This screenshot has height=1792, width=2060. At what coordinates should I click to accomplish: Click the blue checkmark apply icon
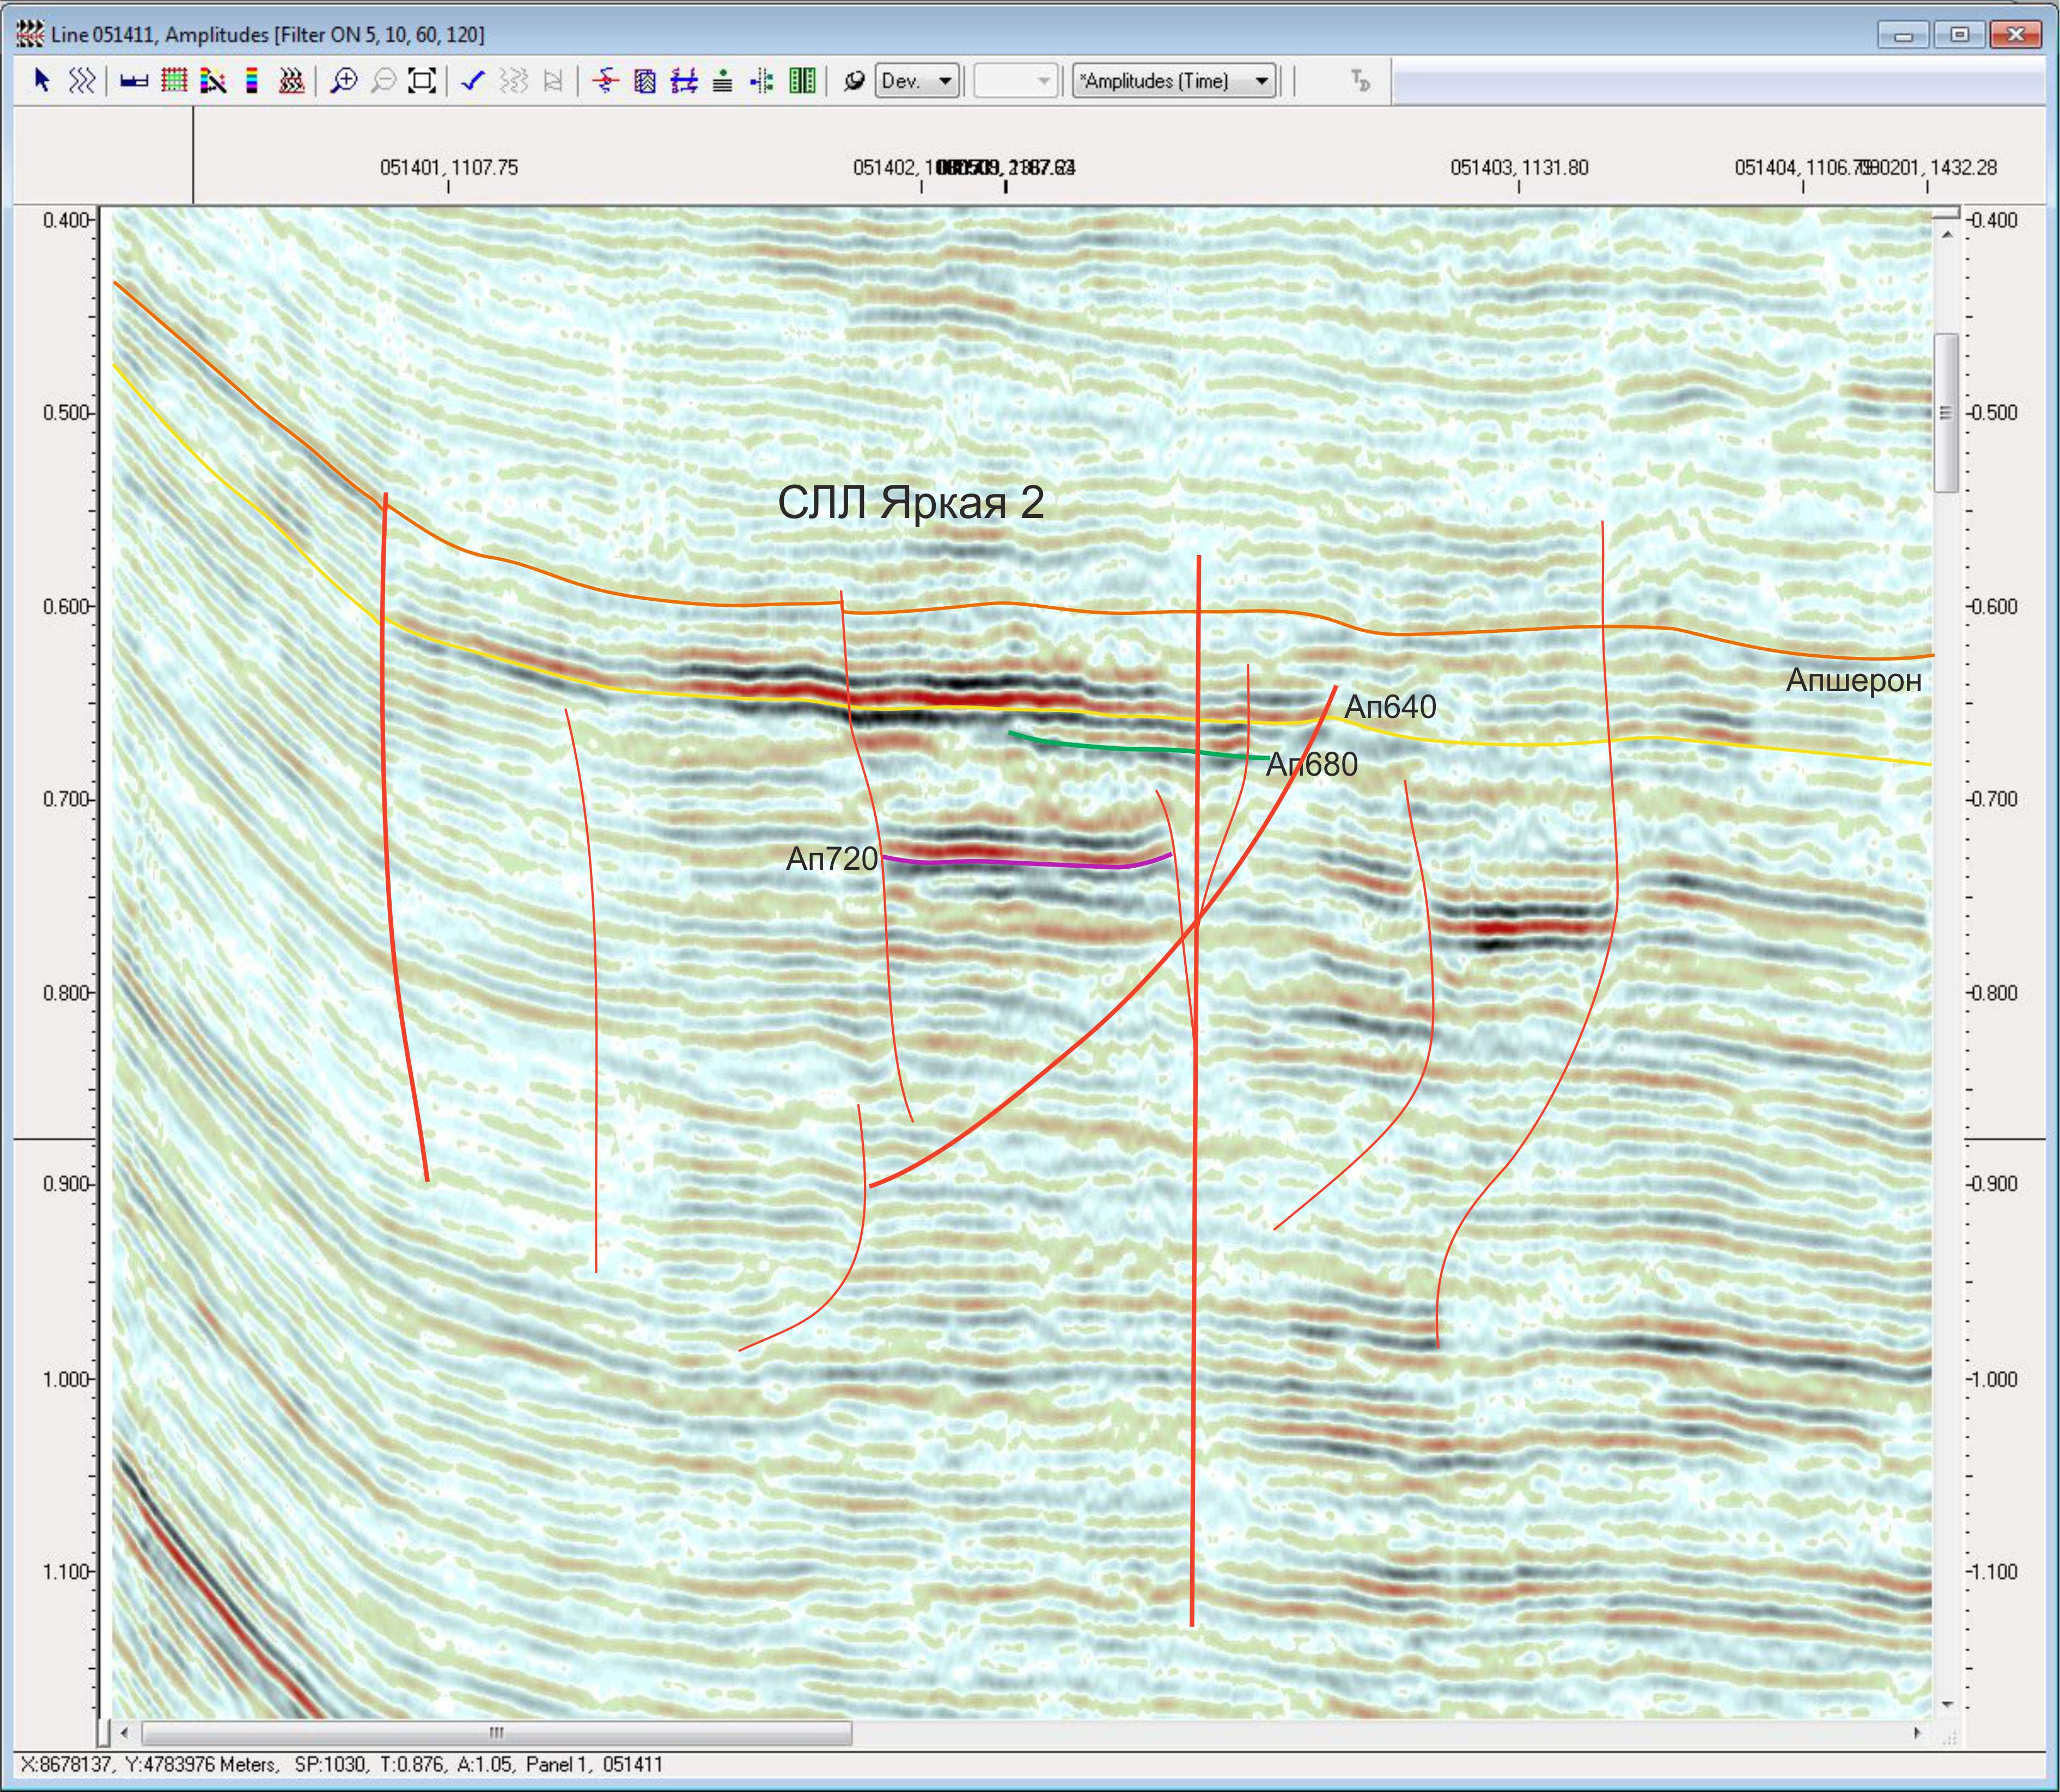click(x=473, y=81)
